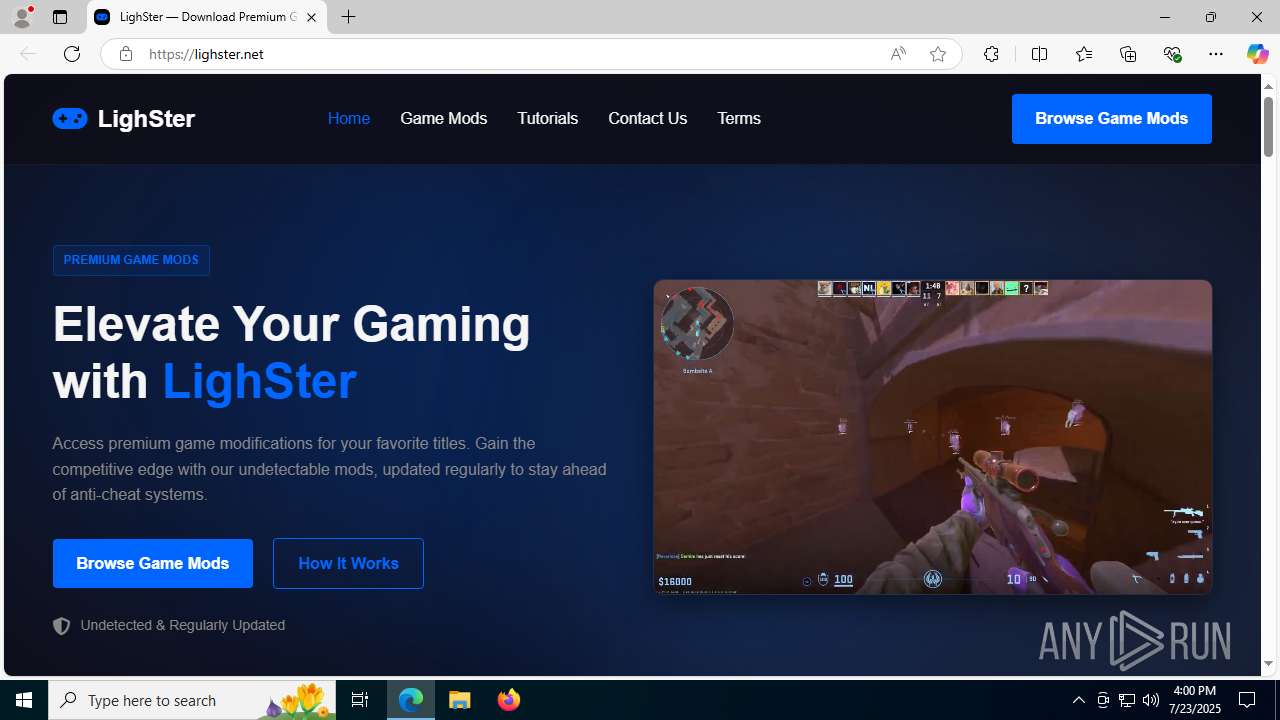Click the How It Works button
The height and width of the screenshot is (720, 1280).
coord(348,563)
